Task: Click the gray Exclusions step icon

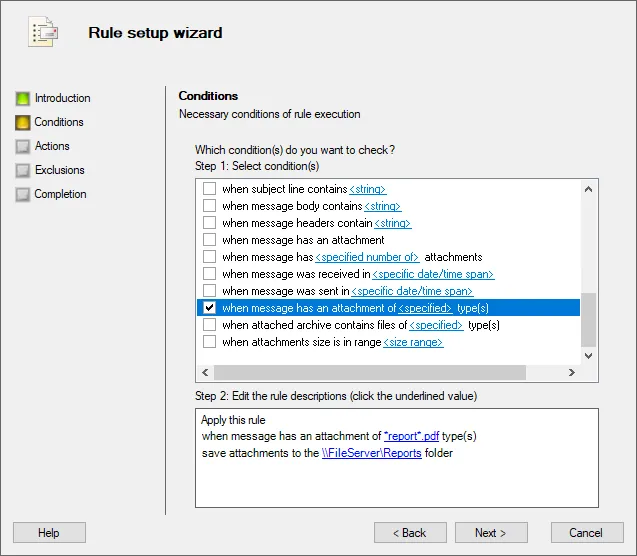Action: 22,170
